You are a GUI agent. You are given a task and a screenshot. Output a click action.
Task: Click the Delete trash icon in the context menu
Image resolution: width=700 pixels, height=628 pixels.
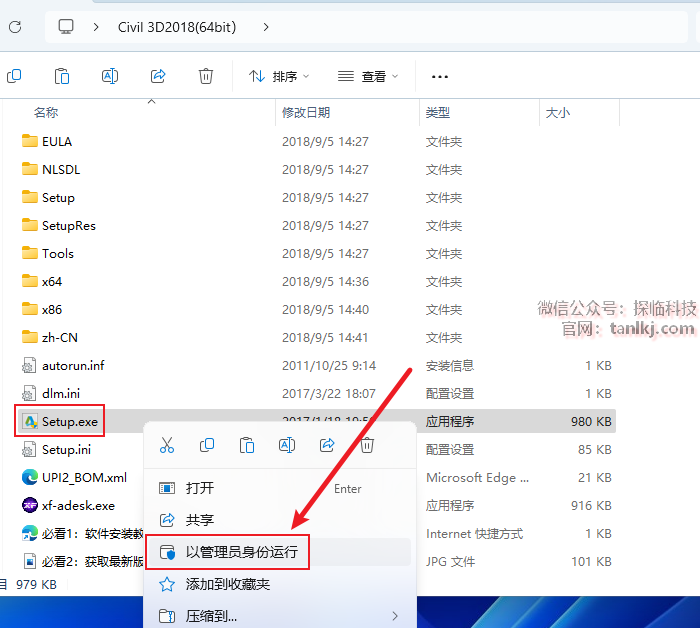pos(367,445)
